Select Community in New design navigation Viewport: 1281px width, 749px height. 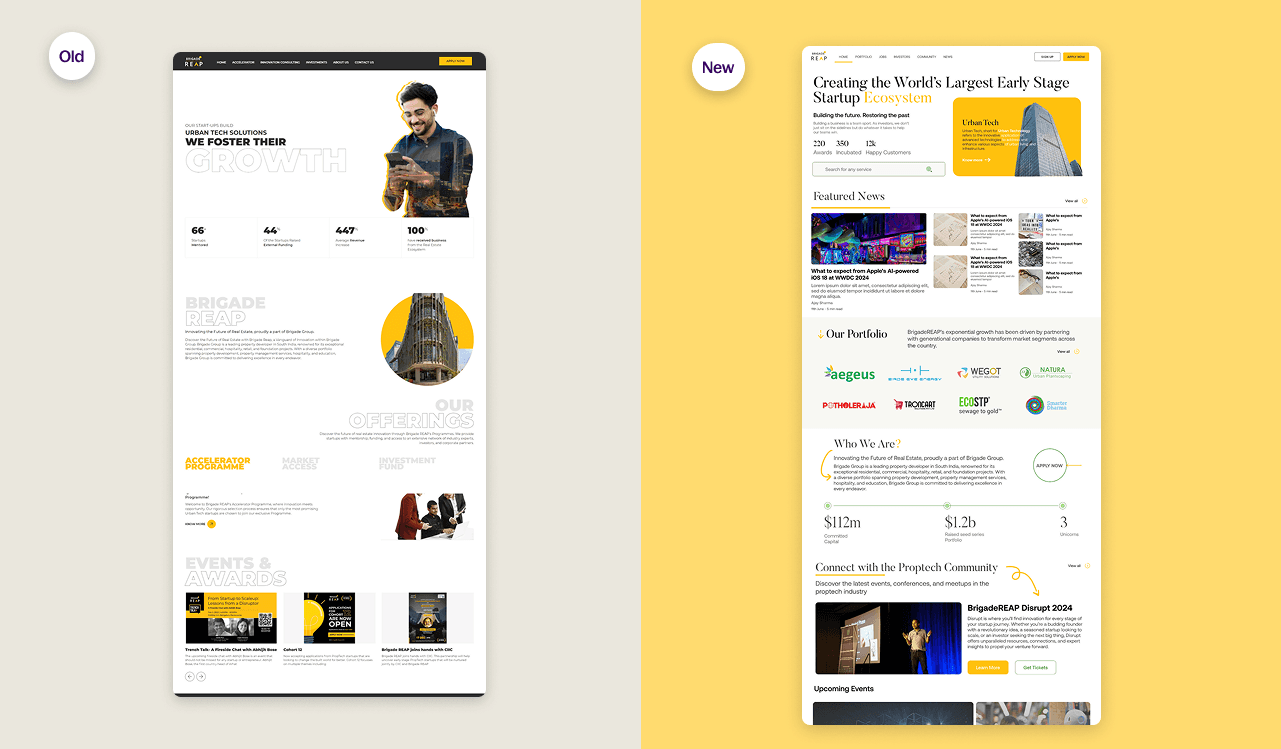[x=927, y=57]
